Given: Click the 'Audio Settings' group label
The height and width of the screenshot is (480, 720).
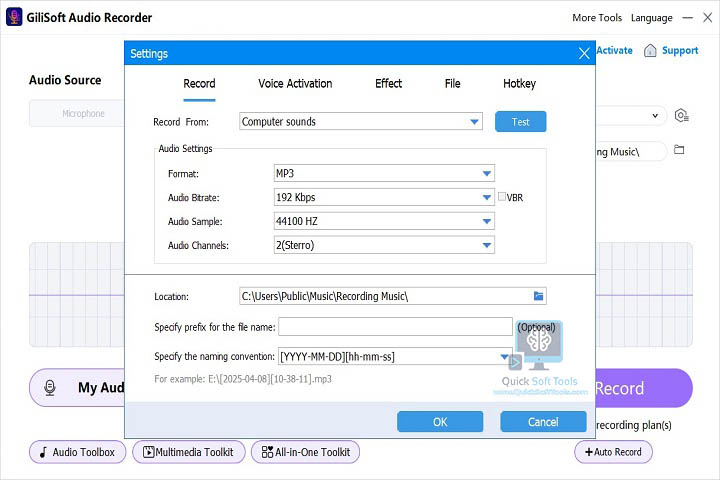Looking at the screenshot, I should [186, 148].
